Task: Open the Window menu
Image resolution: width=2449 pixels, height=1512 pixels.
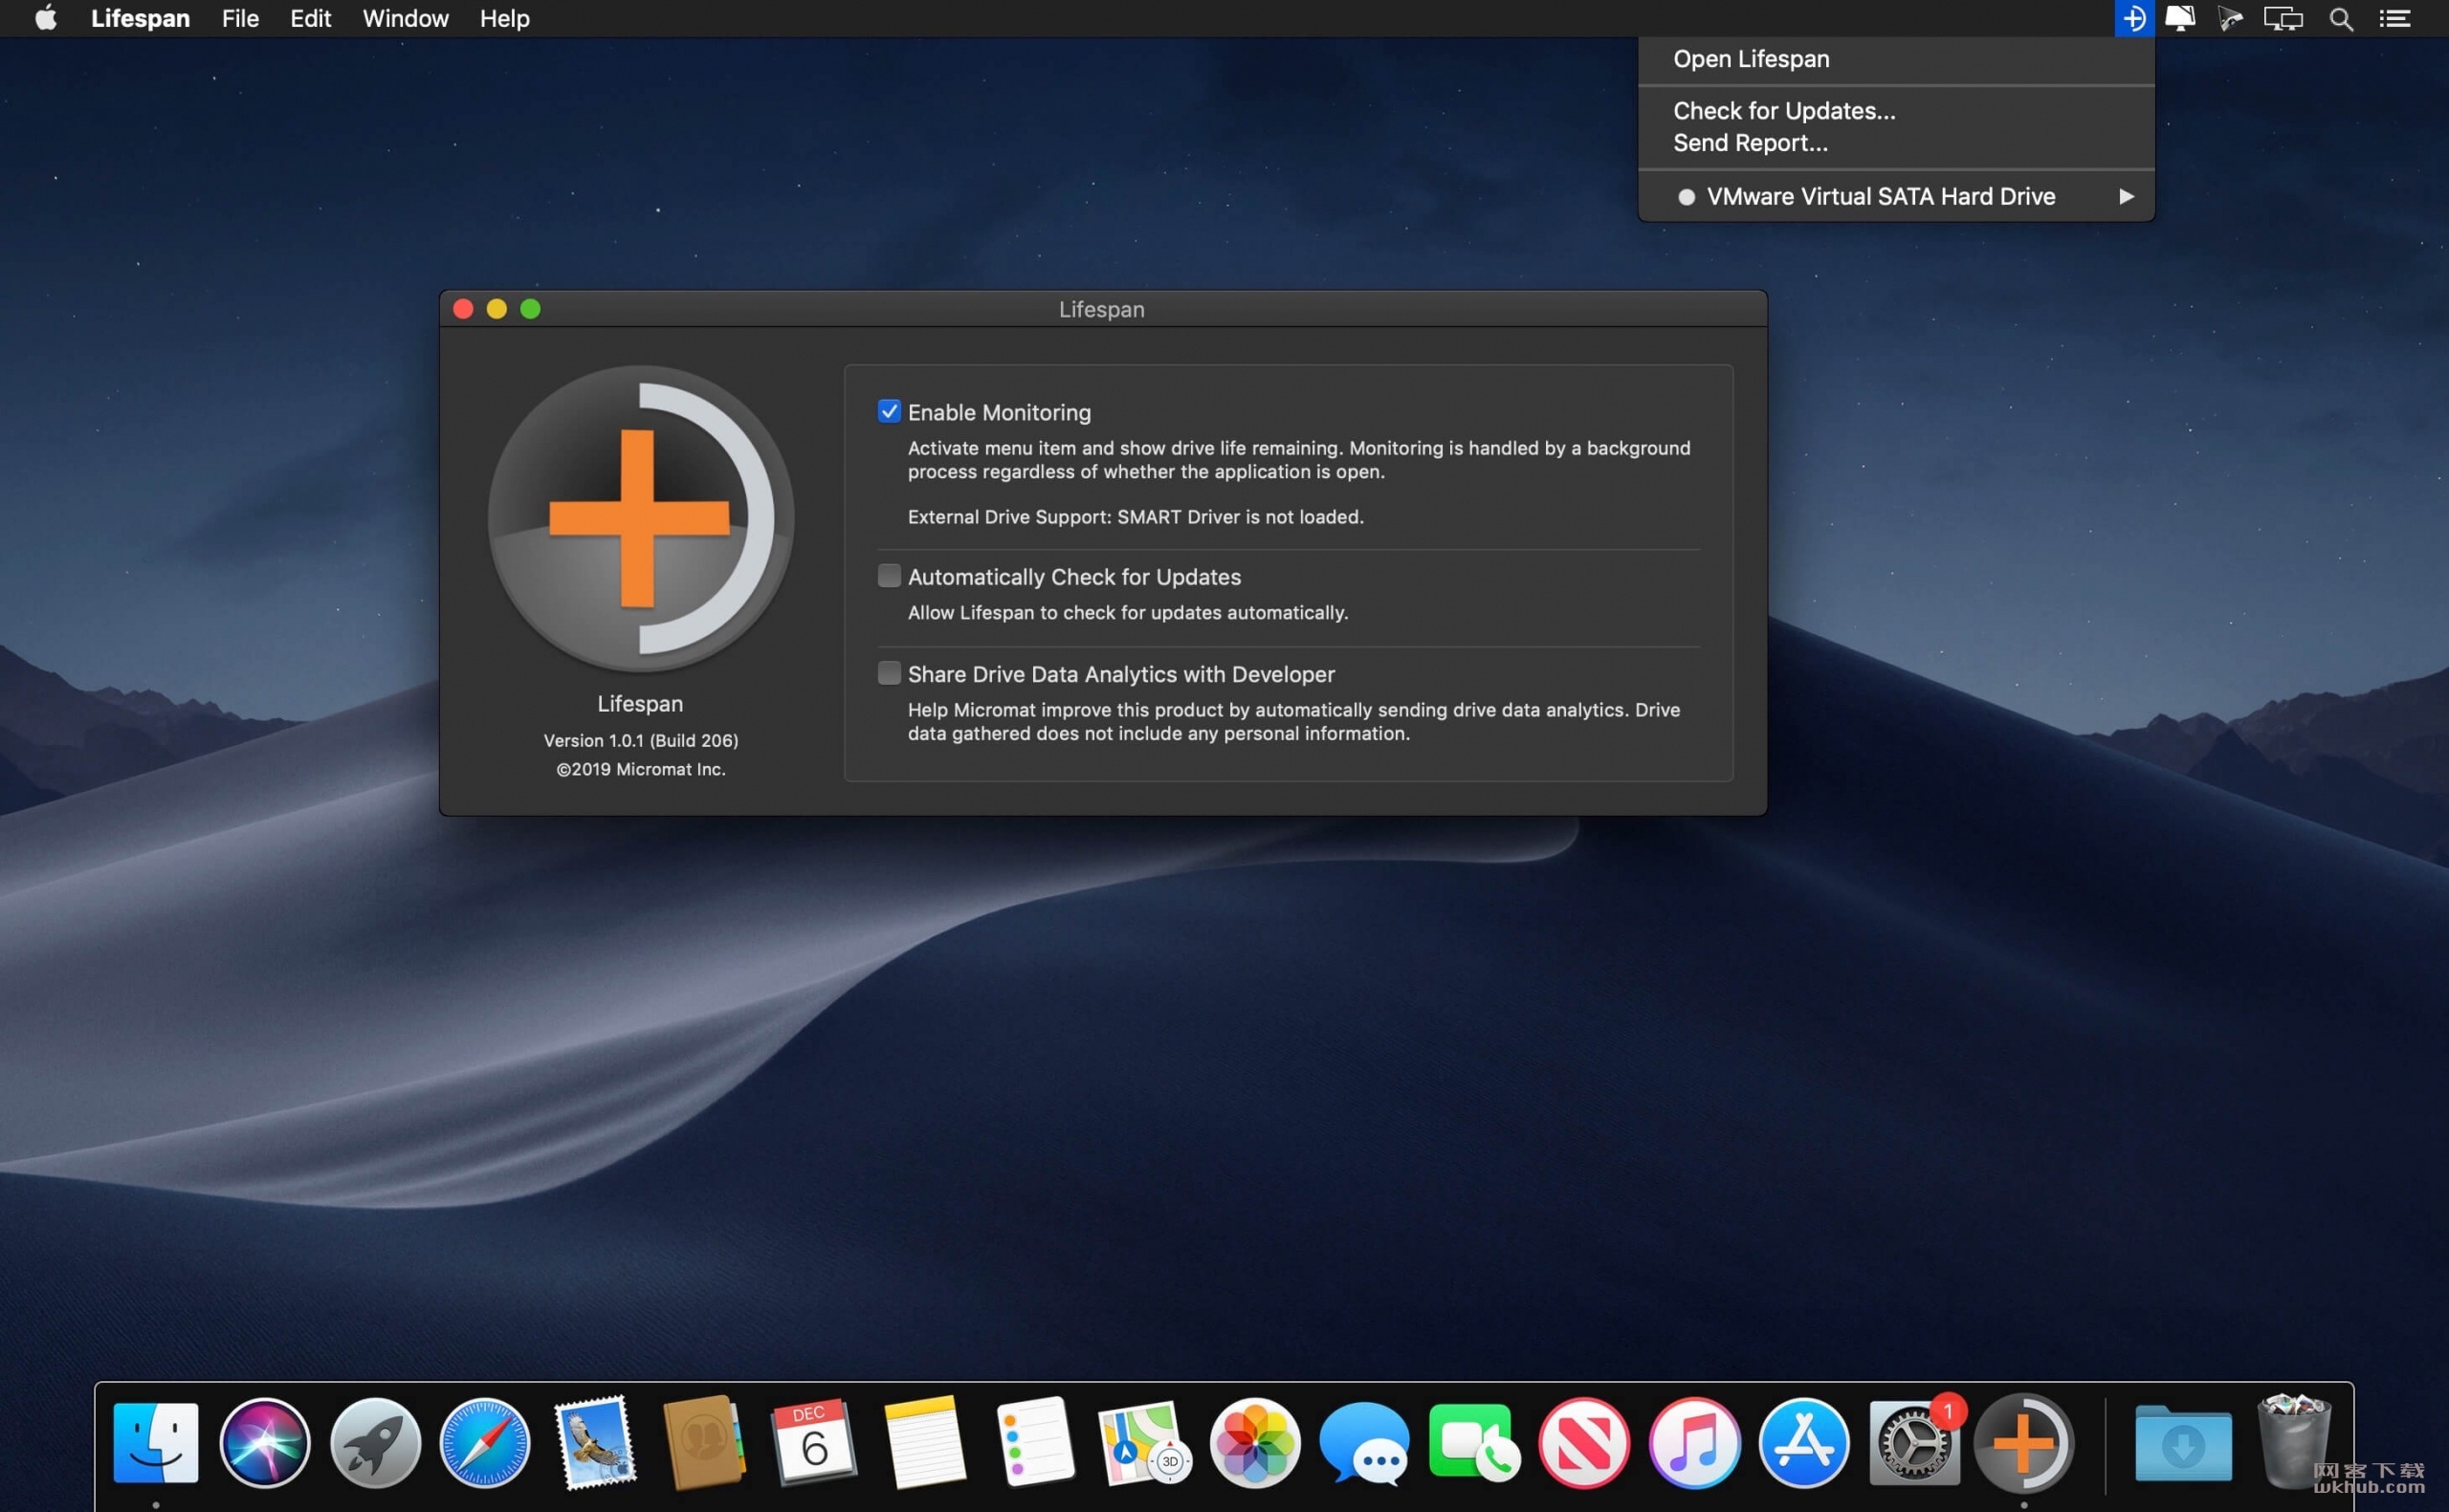Action: (x=405, y=18)
